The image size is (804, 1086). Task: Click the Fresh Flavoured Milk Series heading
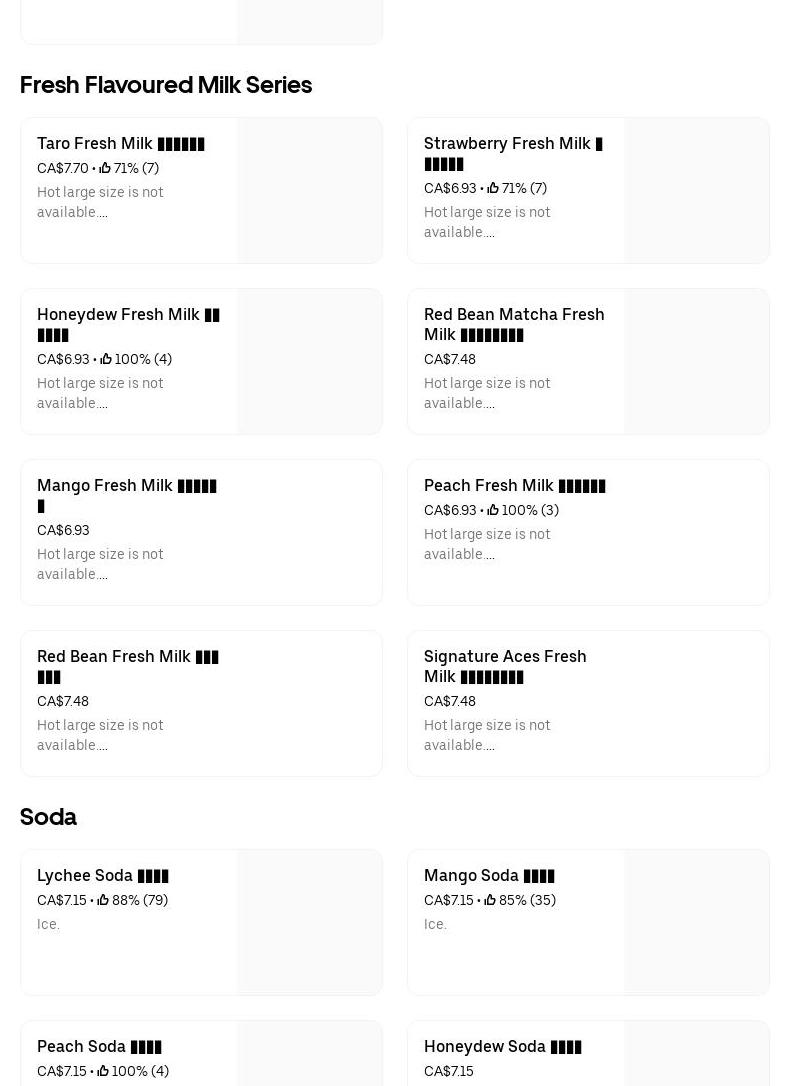click(166, 85)
